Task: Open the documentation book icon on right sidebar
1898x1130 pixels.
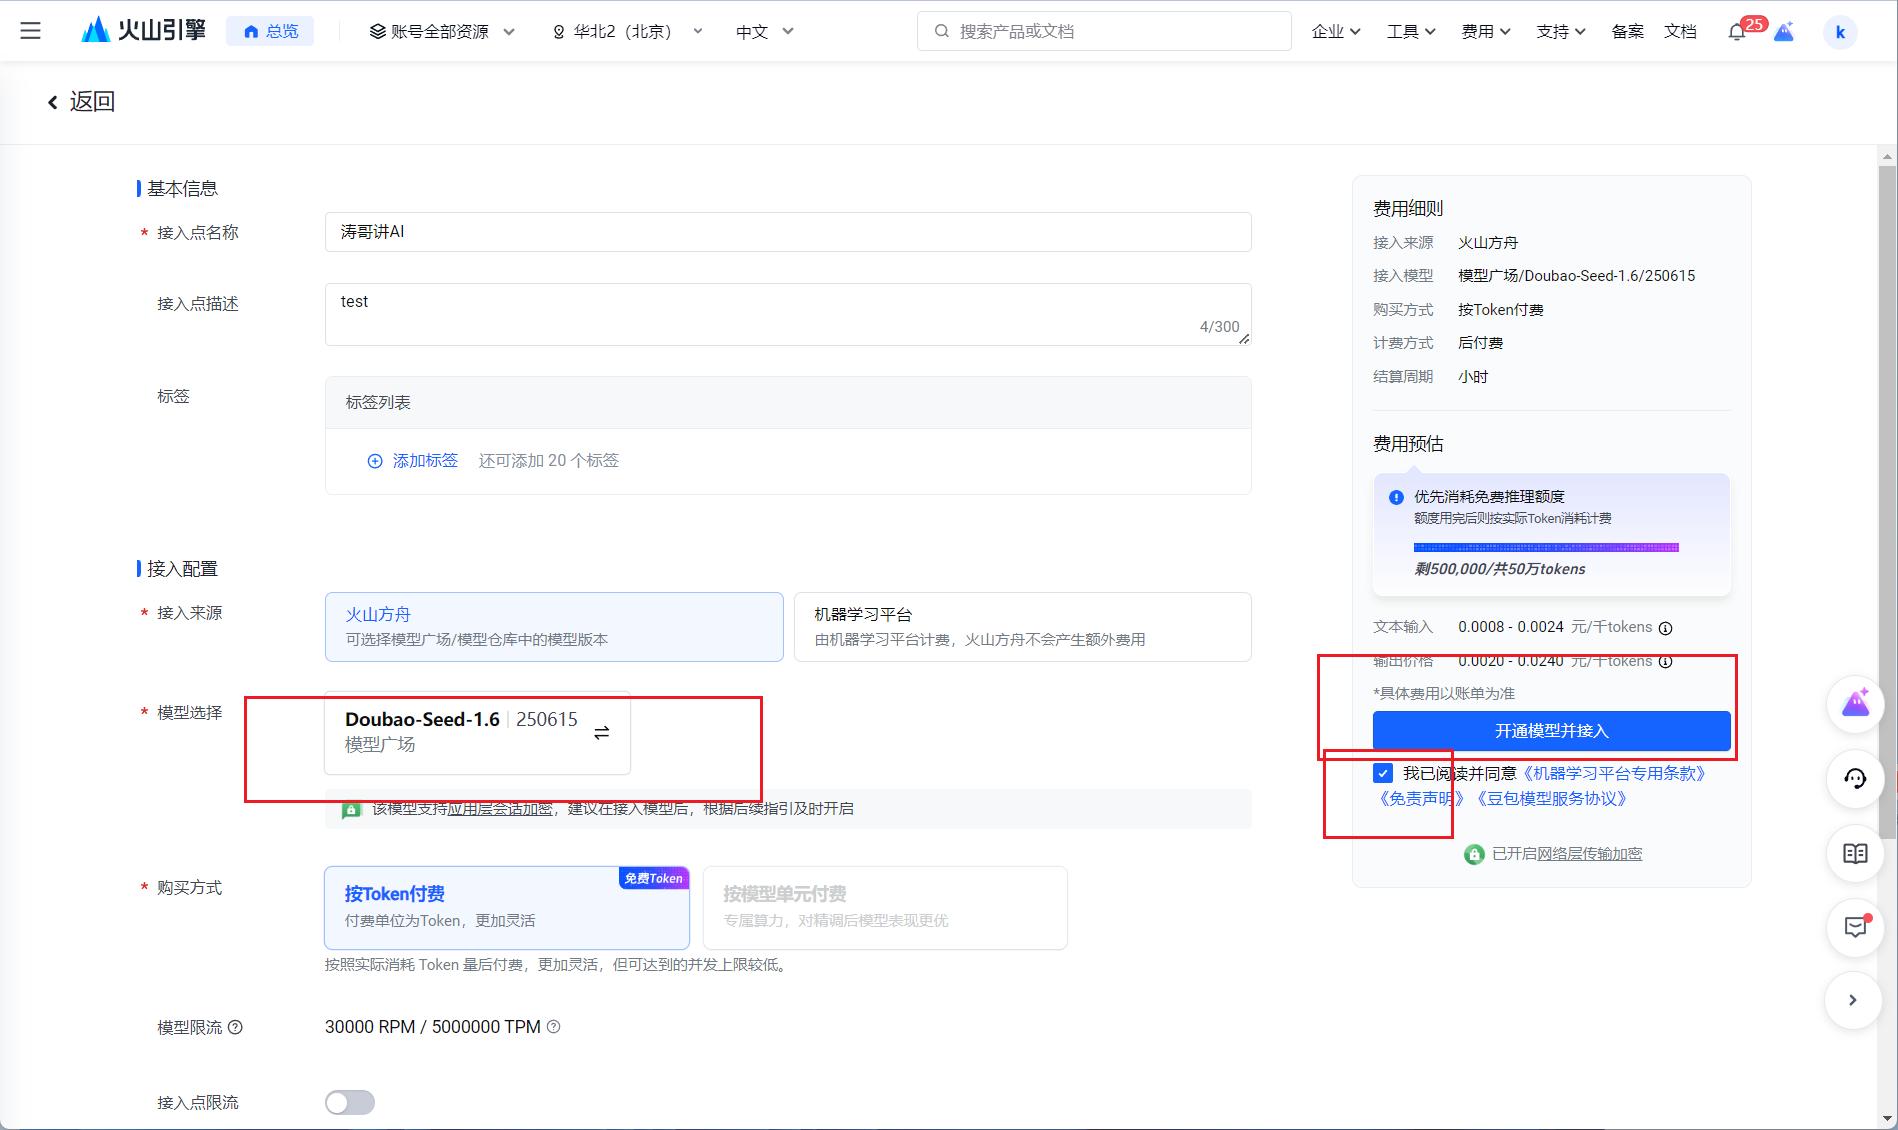Action: 1855,853
